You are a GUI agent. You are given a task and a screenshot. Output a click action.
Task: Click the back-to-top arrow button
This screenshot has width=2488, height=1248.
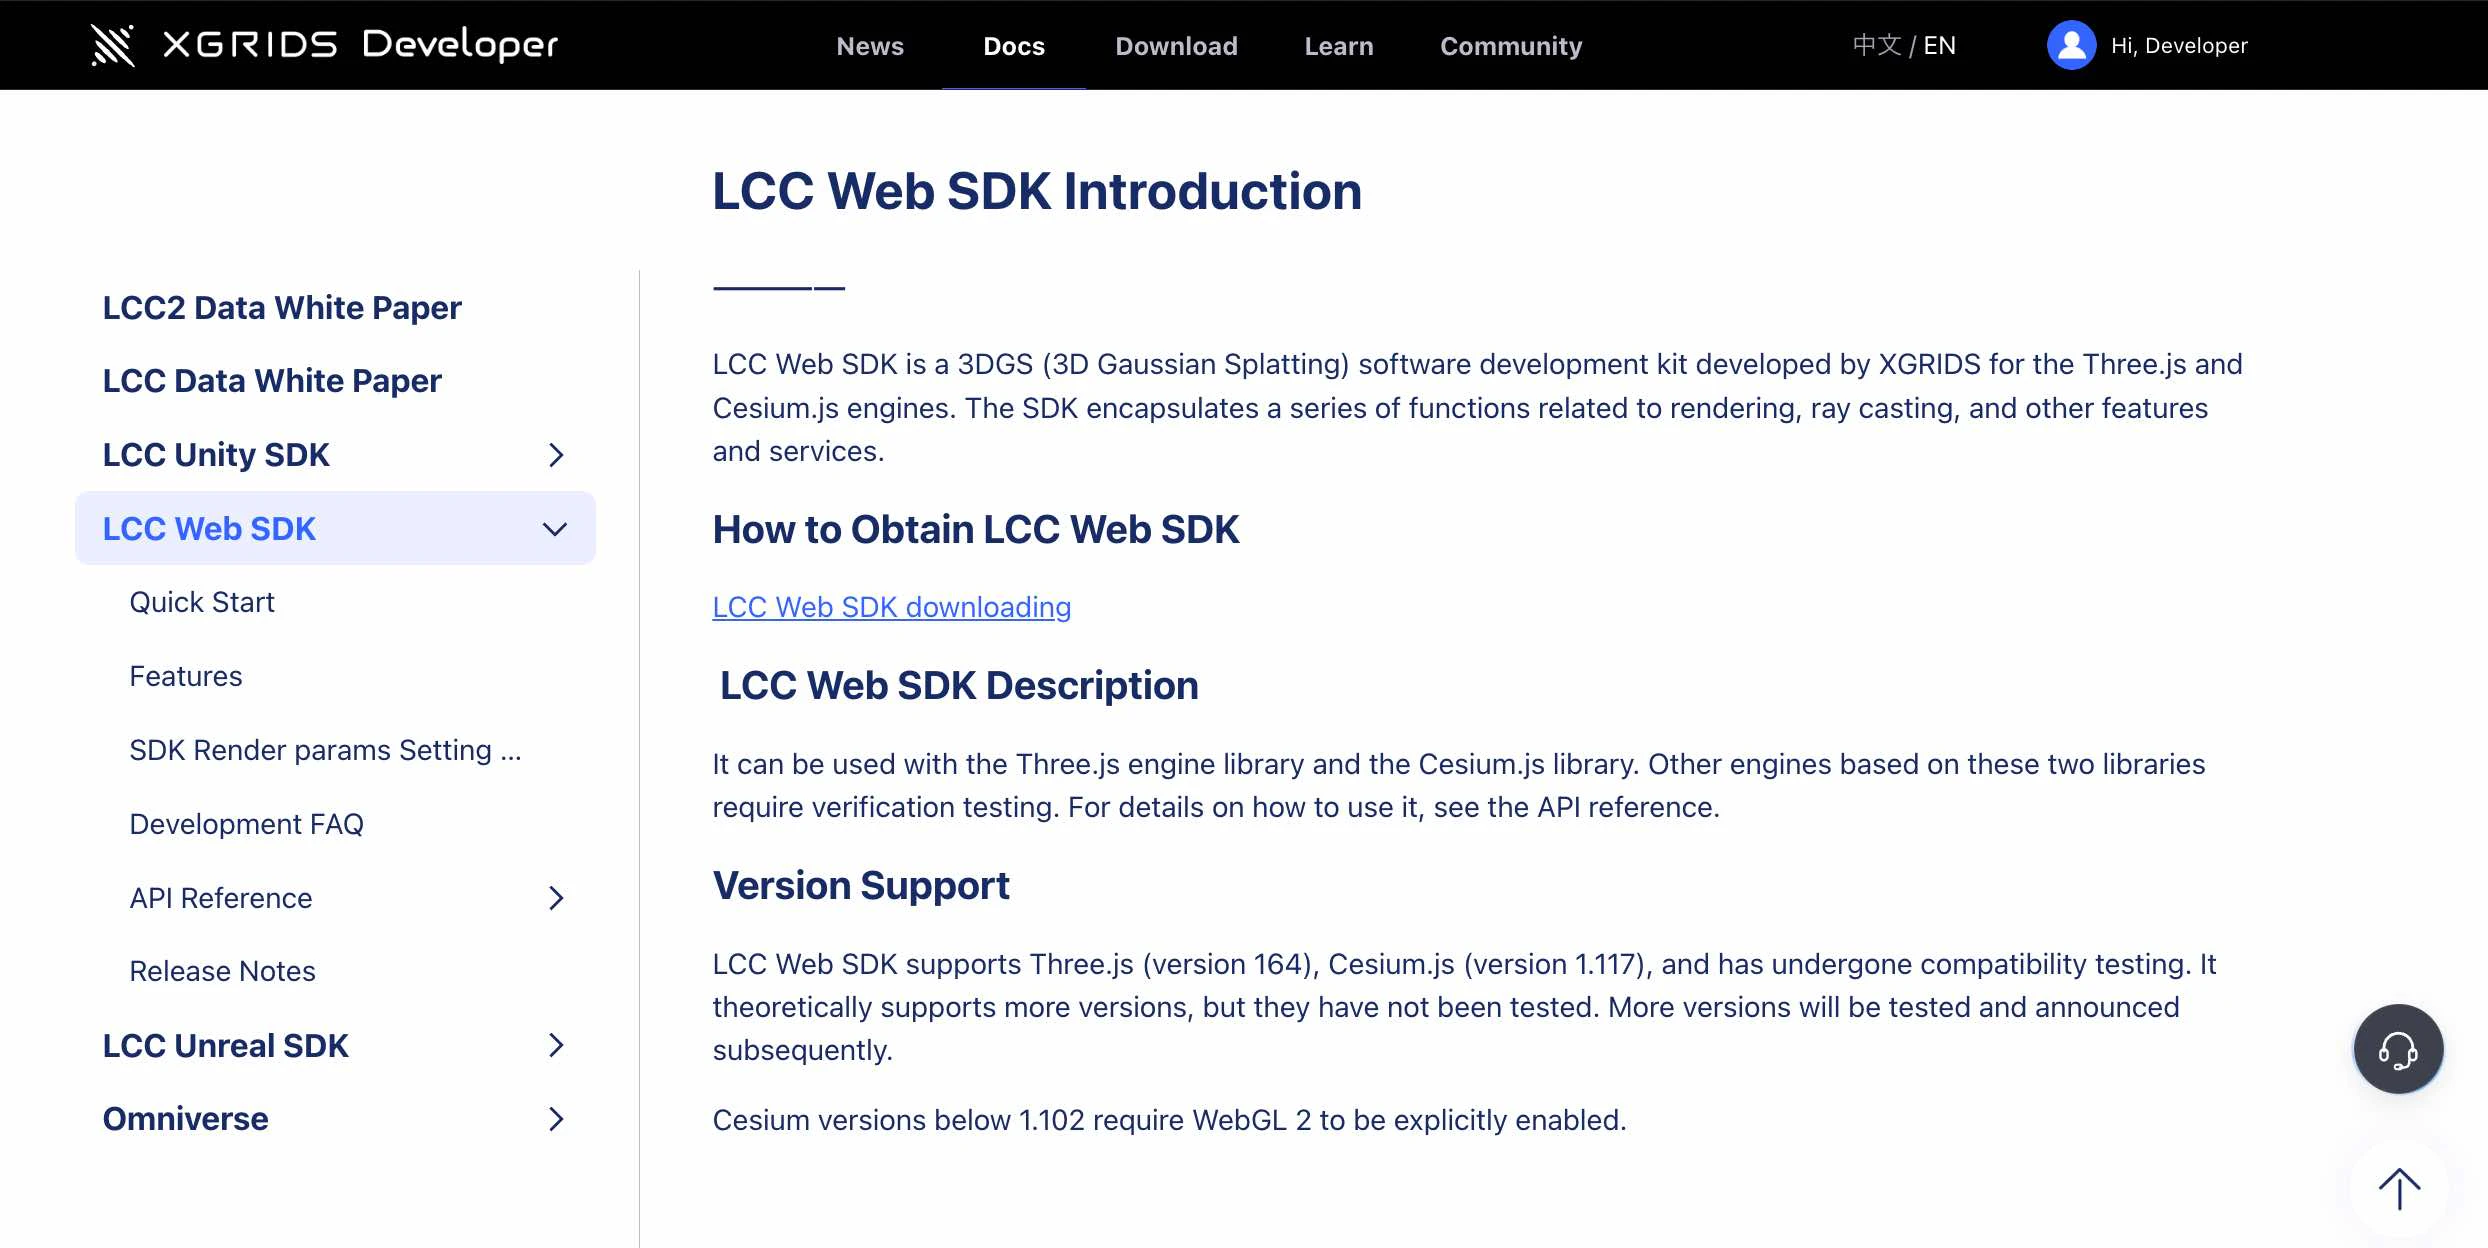tap(2398, 1189)
